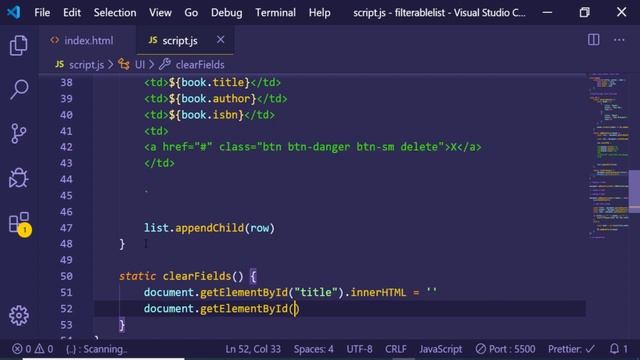Restore down the window
This screenshot has height=360, width=640.
coord(584,12)
